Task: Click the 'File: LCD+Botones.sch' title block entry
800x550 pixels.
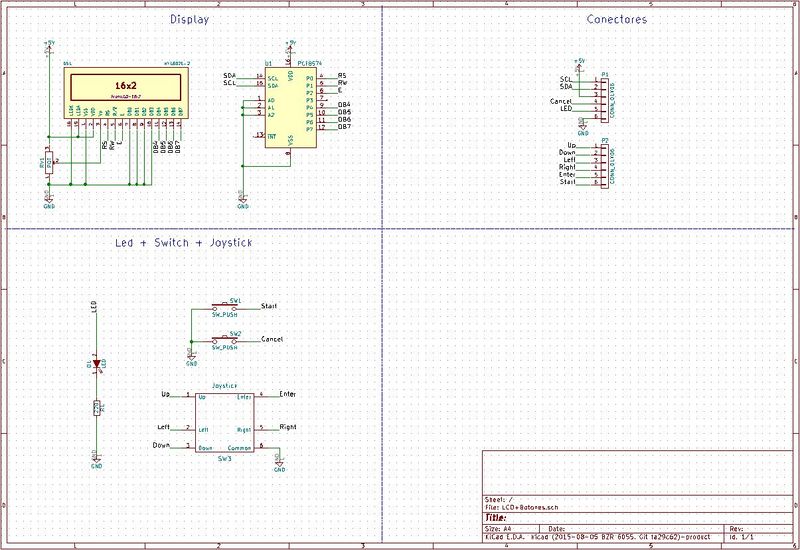Action: pos(521,508)
